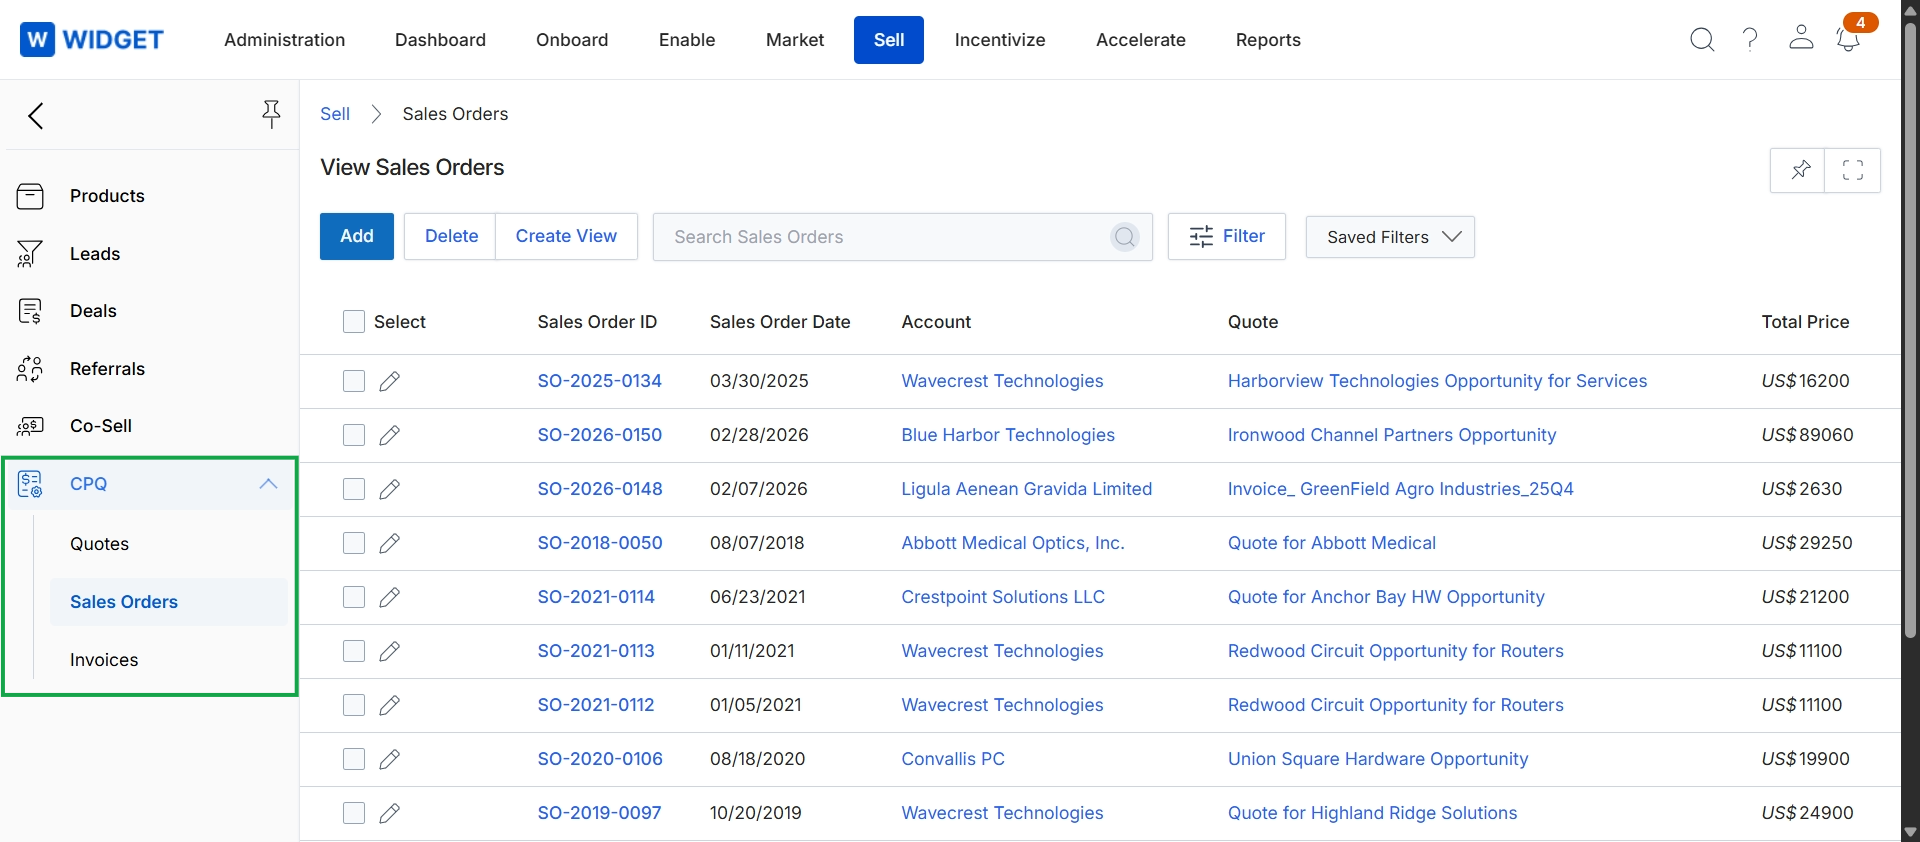Select checkbox for order SO-2021-0114
The width and height of the screenshot is (1920, 842).
pyautogui.click(x=354, y=597)
